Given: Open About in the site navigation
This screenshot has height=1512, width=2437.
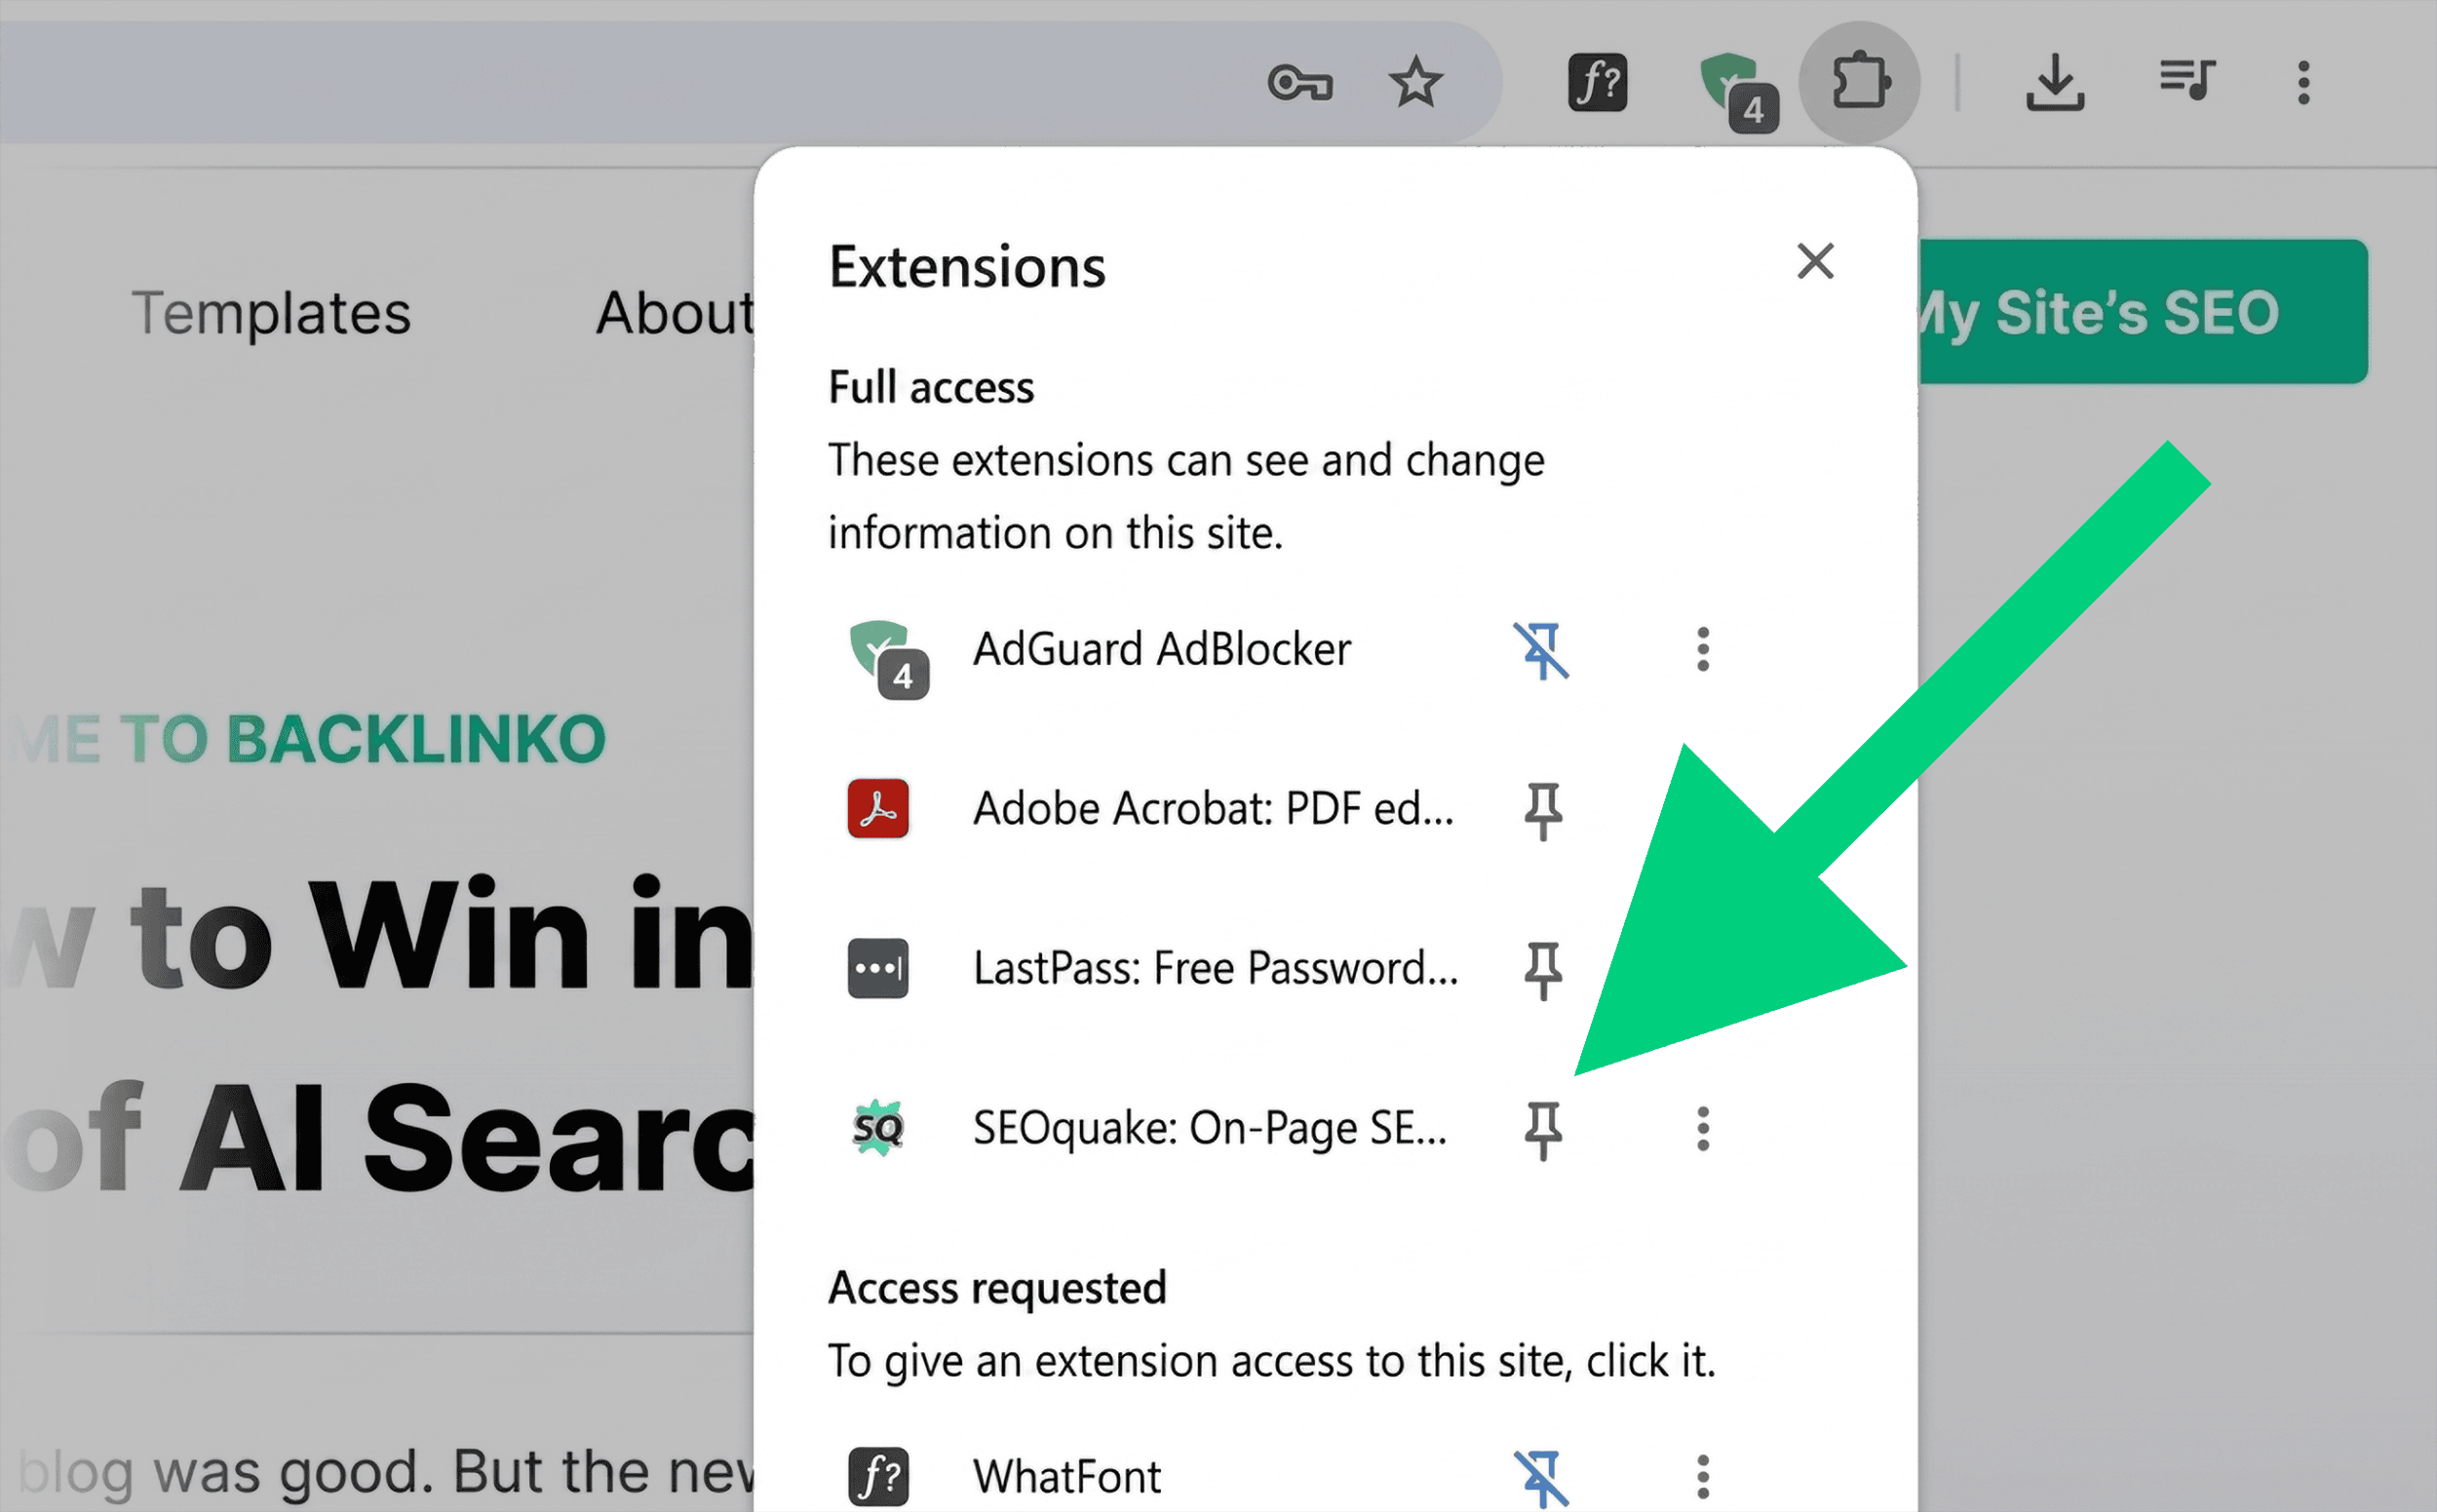Looking at the screenshot, I should [x=675, y=314].
